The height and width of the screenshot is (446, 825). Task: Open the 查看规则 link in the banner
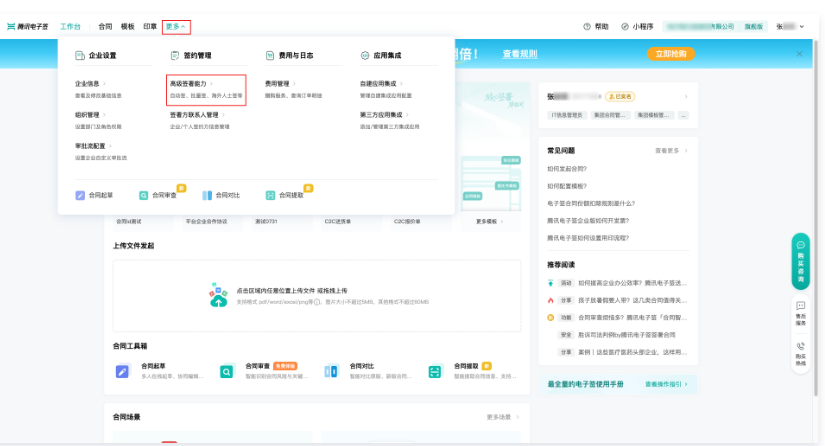[x=519, y=54]
